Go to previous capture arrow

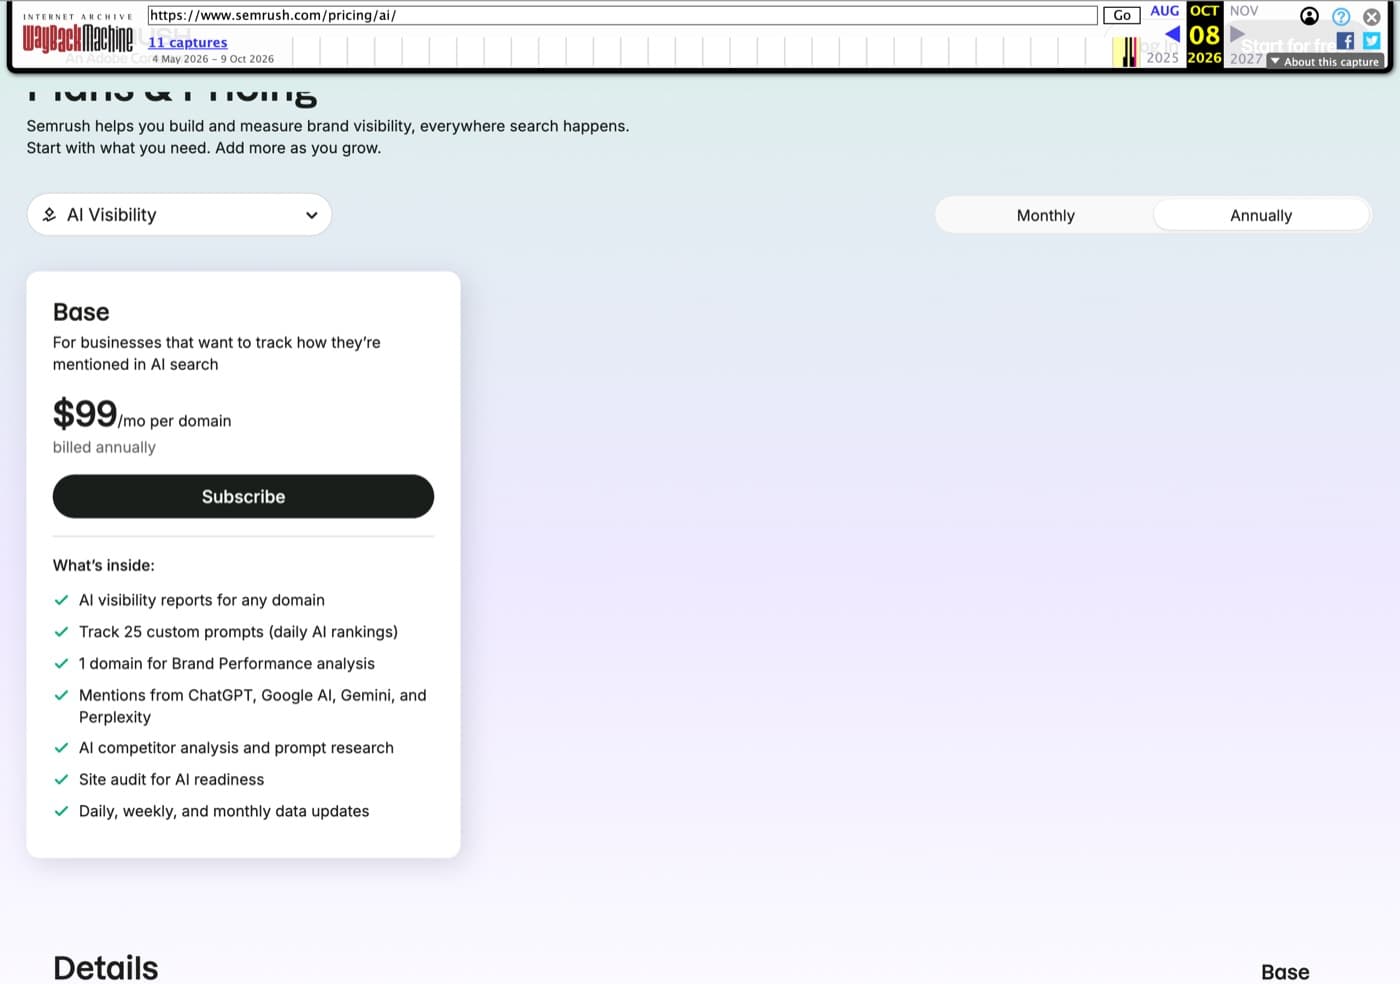(1172, 34)
